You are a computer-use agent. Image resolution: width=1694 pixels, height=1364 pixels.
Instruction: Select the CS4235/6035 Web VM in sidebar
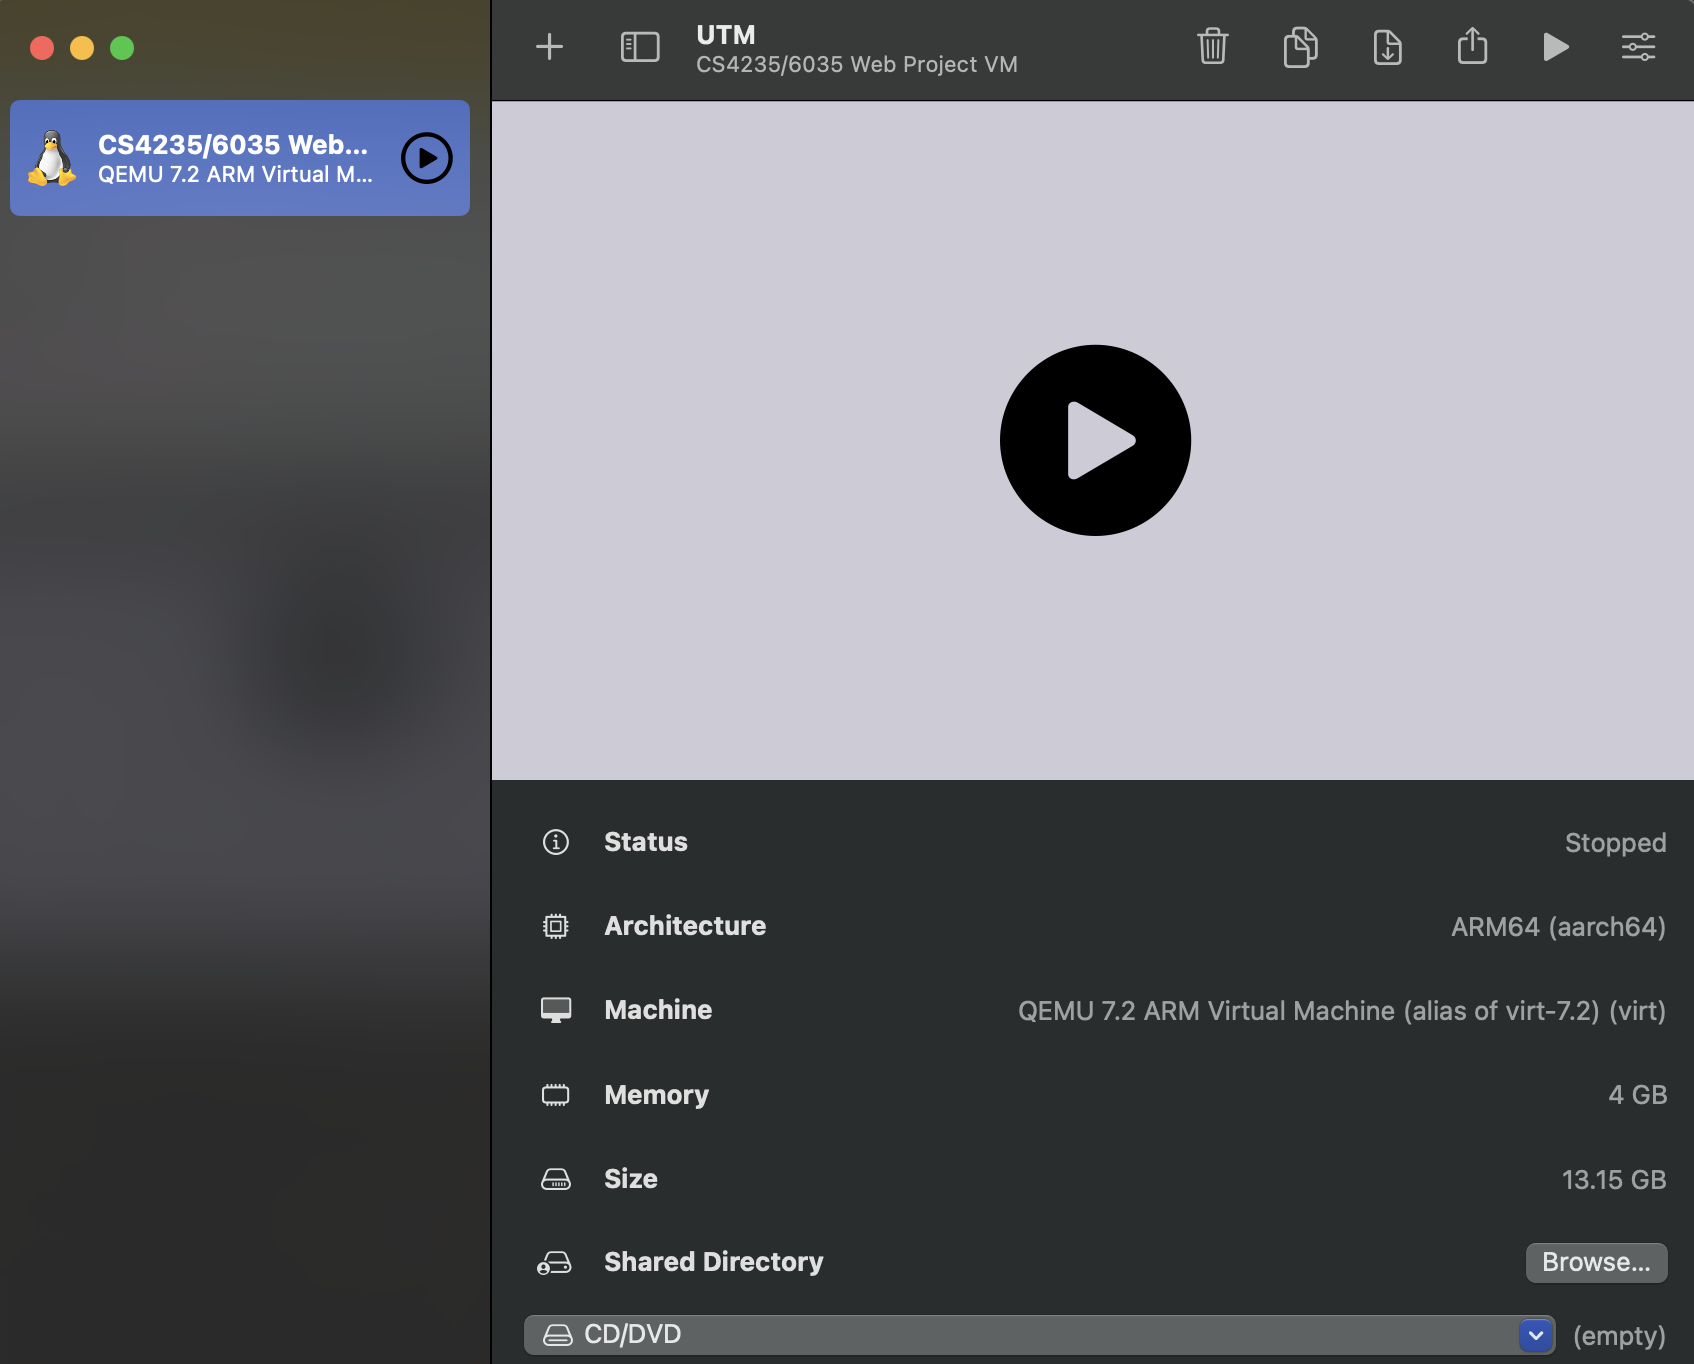pos(240,158)
